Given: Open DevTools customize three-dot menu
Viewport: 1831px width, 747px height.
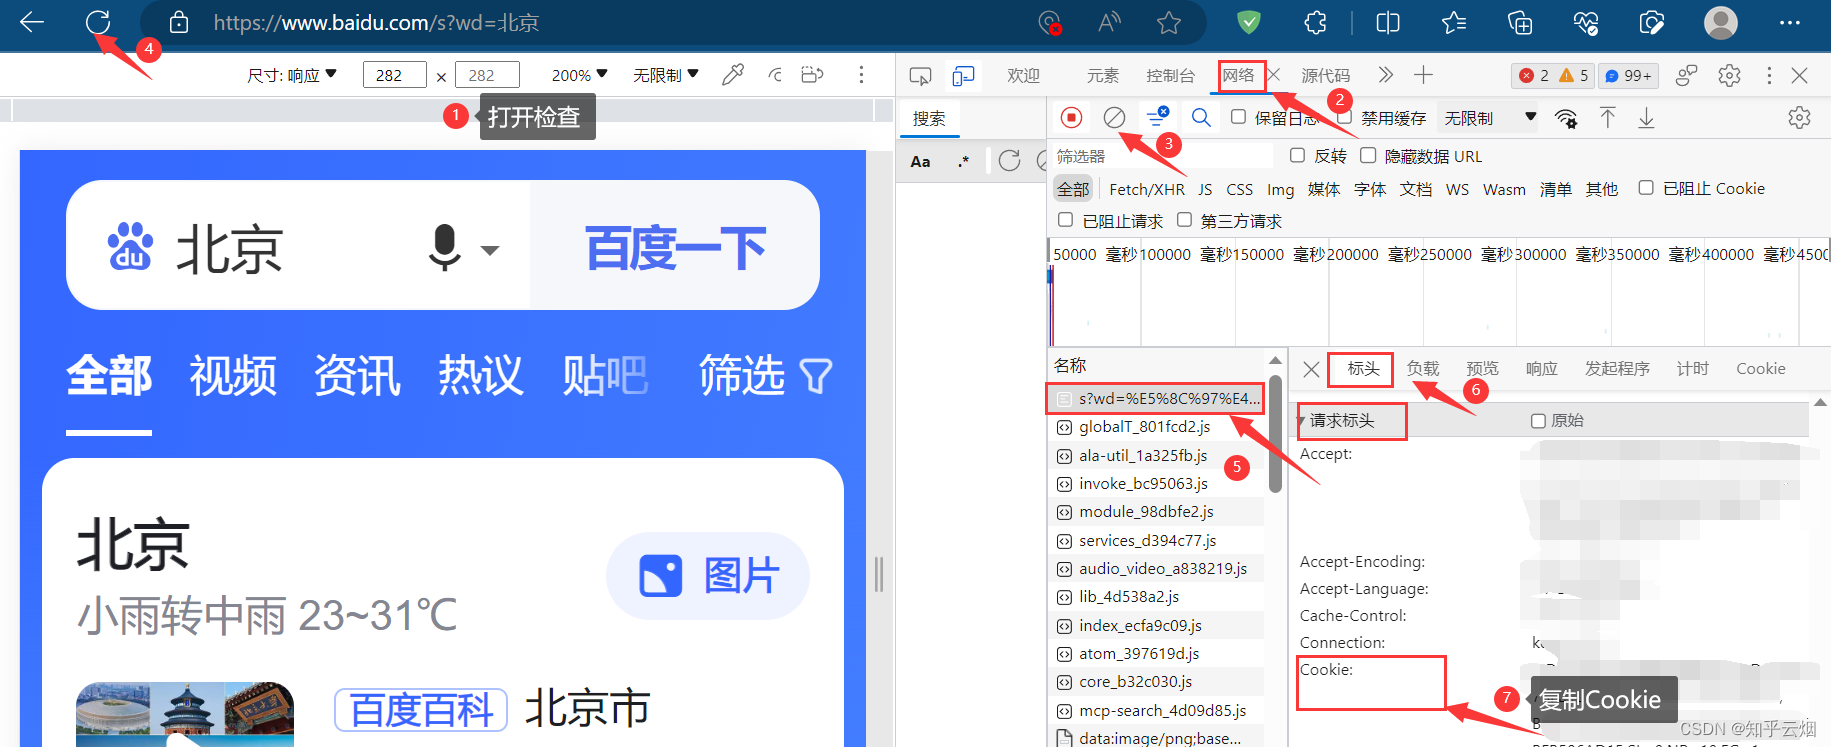Looking at the screenshot, I should (1769, 75).
